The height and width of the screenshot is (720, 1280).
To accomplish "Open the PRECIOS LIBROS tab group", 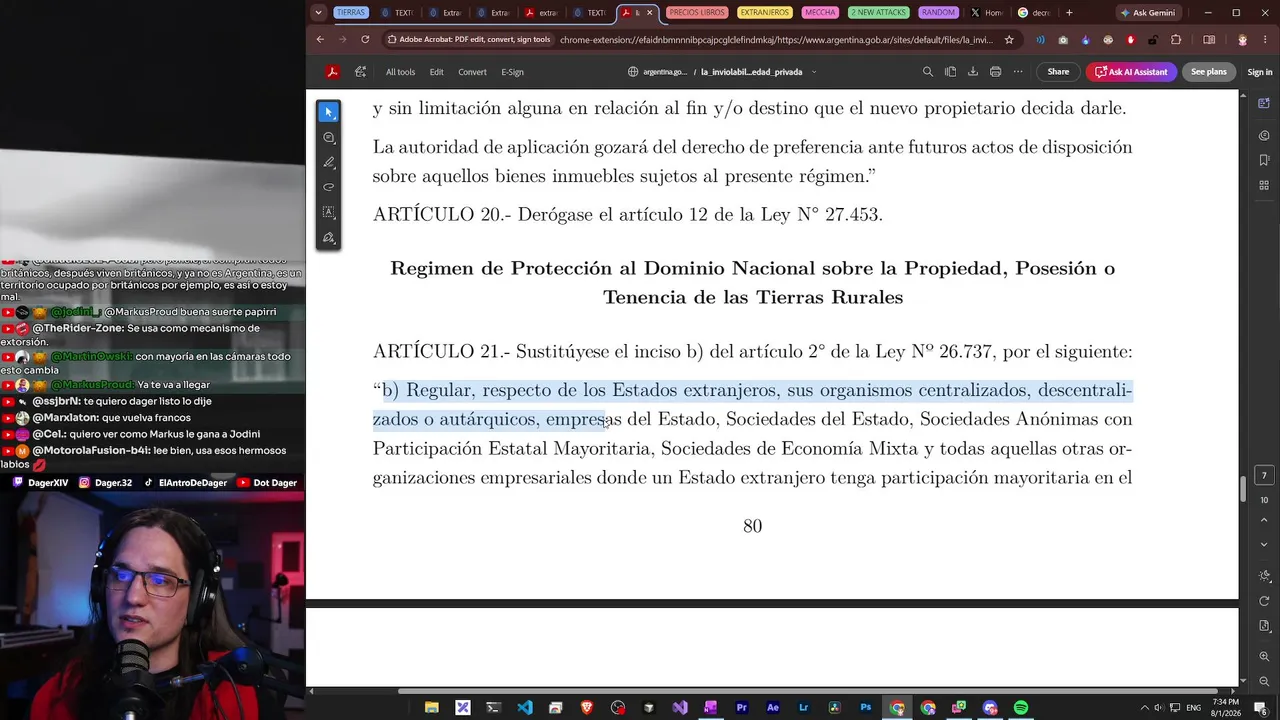I will point(697,13).
